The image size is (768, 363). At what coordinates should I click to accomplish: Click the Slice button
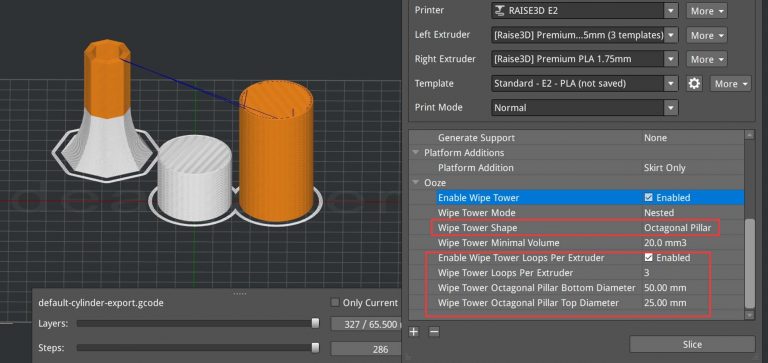692,344
